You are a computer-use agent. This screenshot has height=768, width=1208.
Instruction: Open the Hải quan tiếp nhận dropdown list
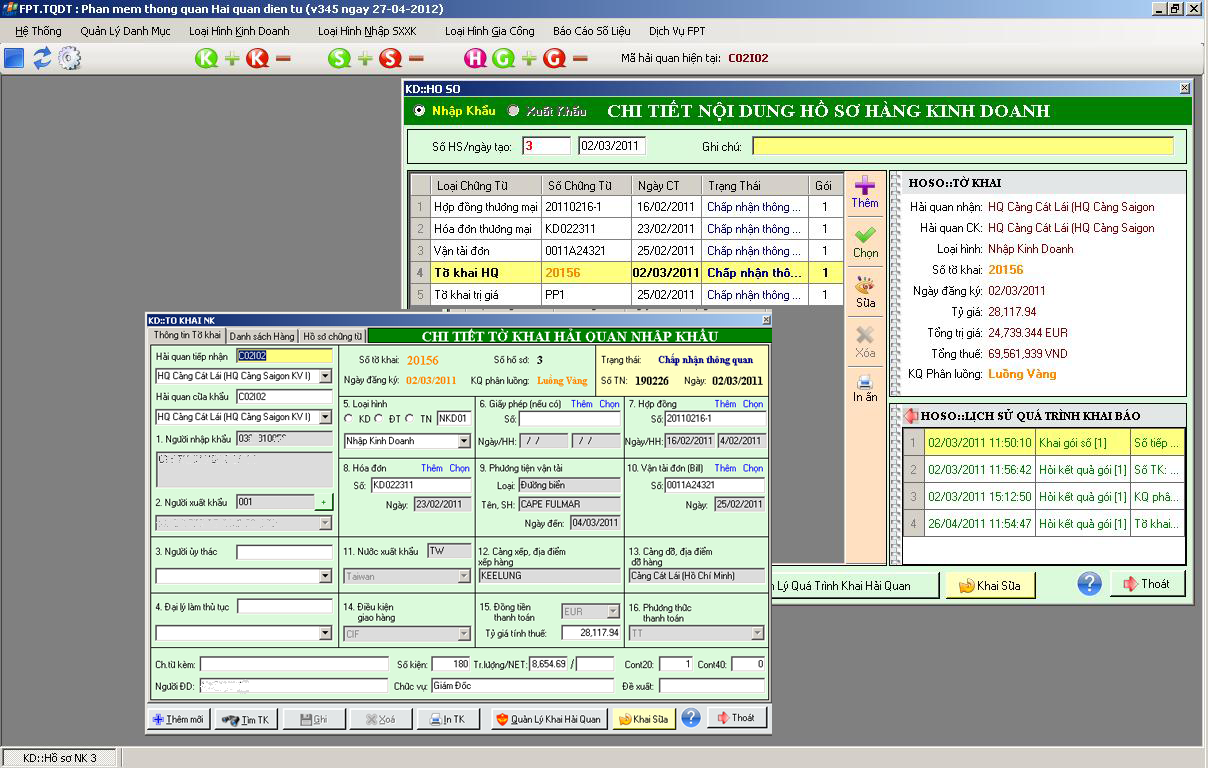[325, 377]
